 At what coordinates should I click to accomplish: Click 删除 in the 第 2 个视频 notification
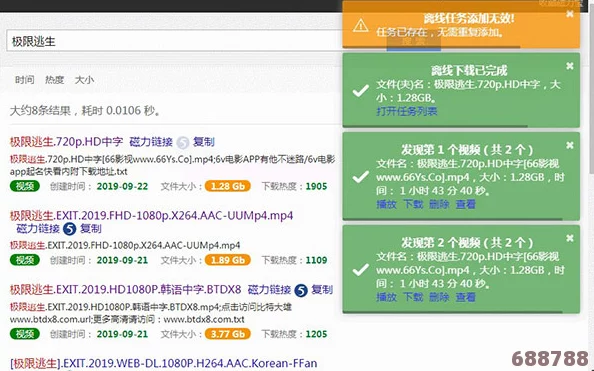439,297
